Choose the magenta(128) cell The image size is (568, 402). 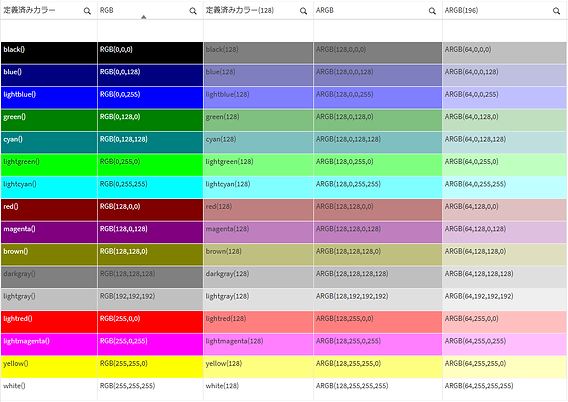(258, 233)
